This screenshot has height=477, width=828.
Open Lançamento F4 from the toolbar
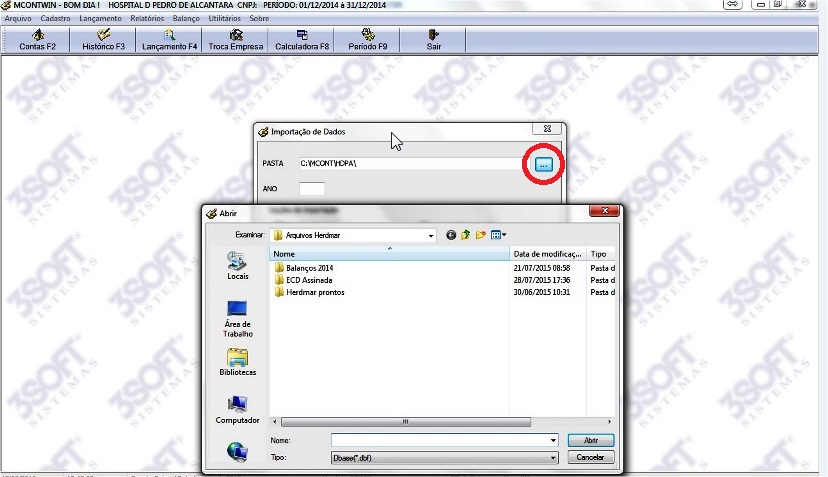pos(169,40)
